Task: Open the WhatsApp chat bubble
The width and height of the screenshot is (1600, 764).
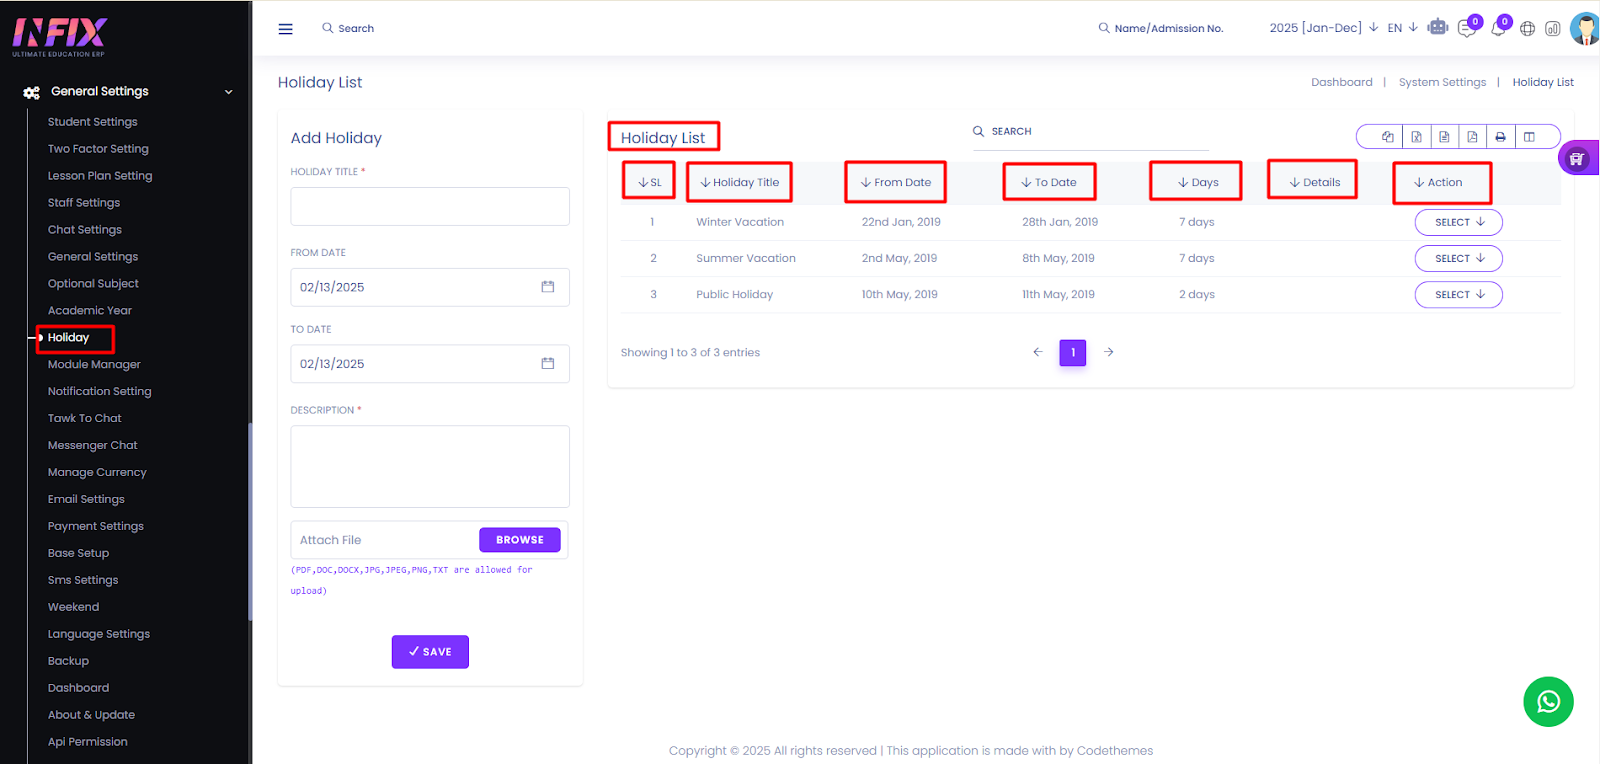Action: pos(1548,701)
